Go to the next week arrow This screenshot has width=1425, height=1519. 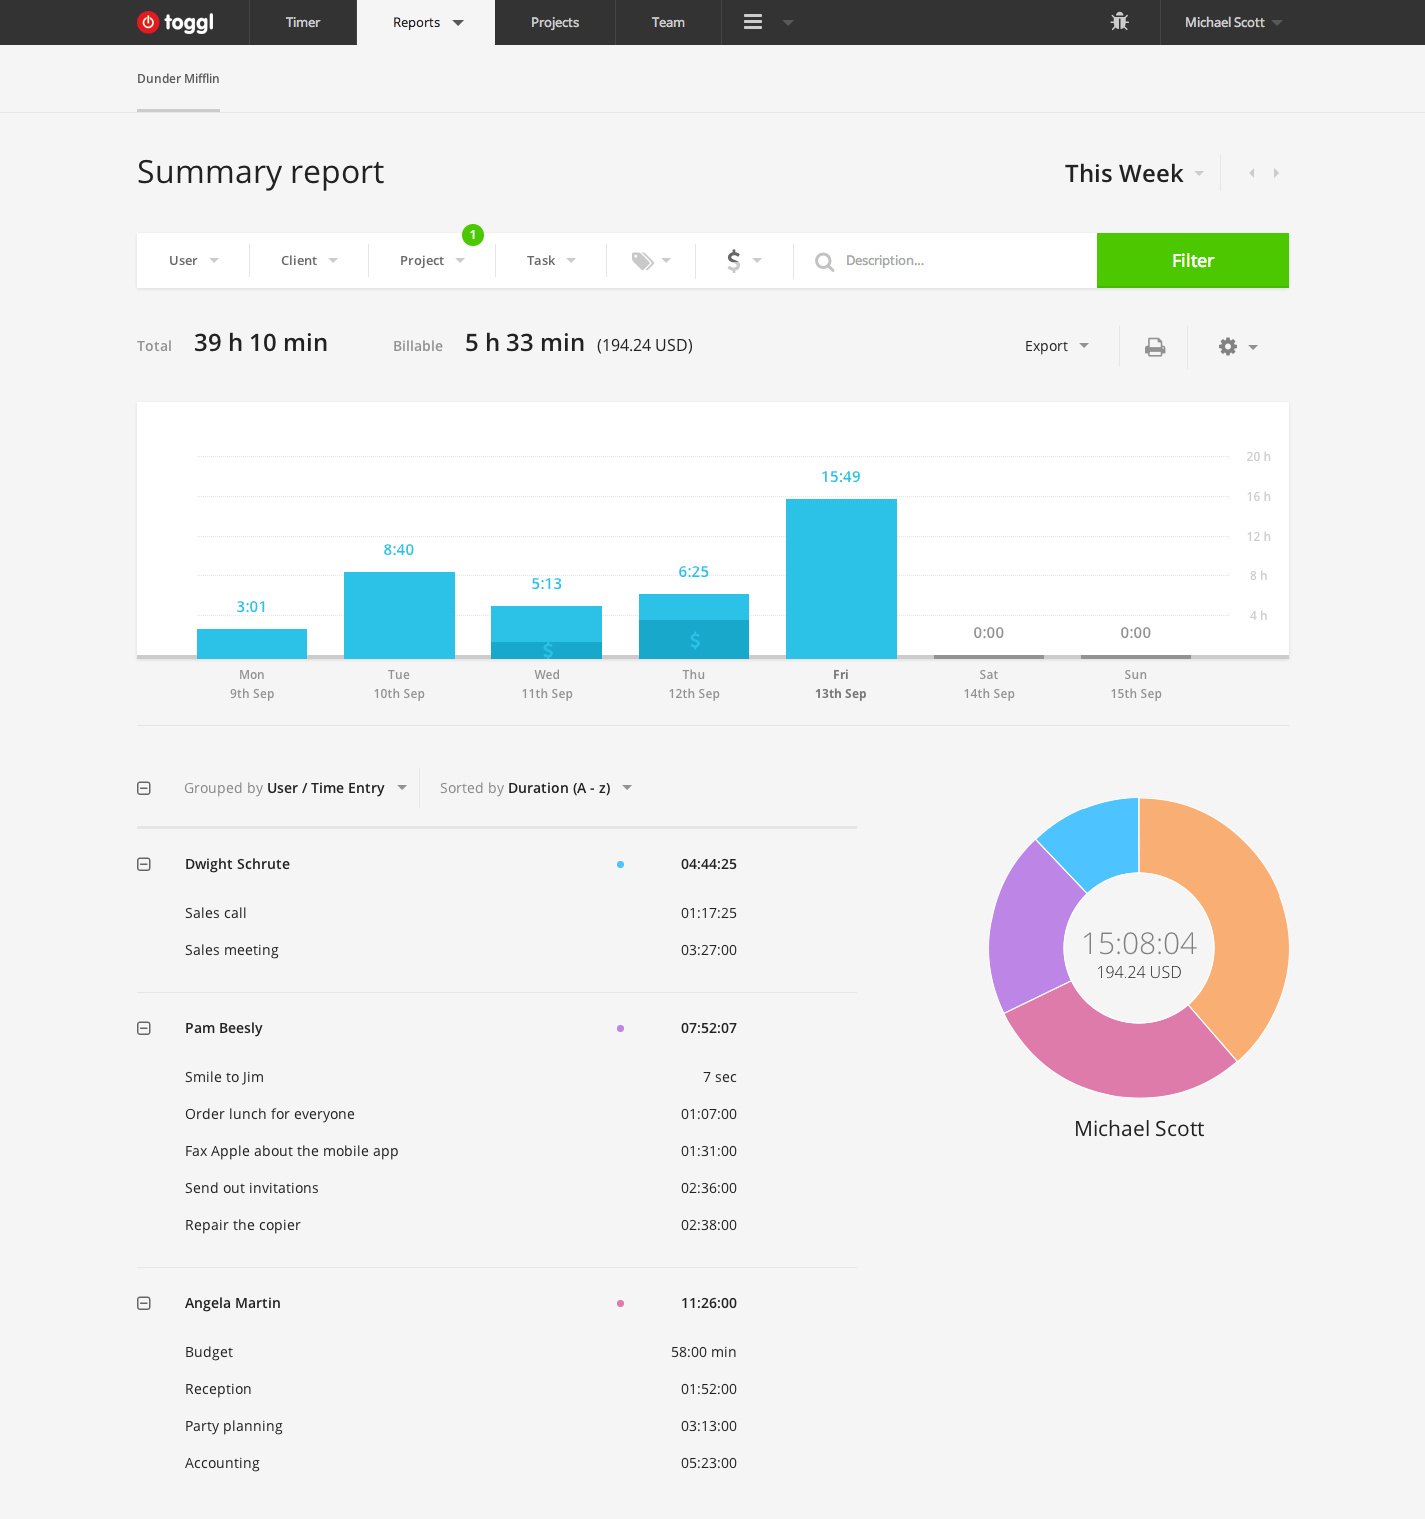click(x=1276, y=174)
